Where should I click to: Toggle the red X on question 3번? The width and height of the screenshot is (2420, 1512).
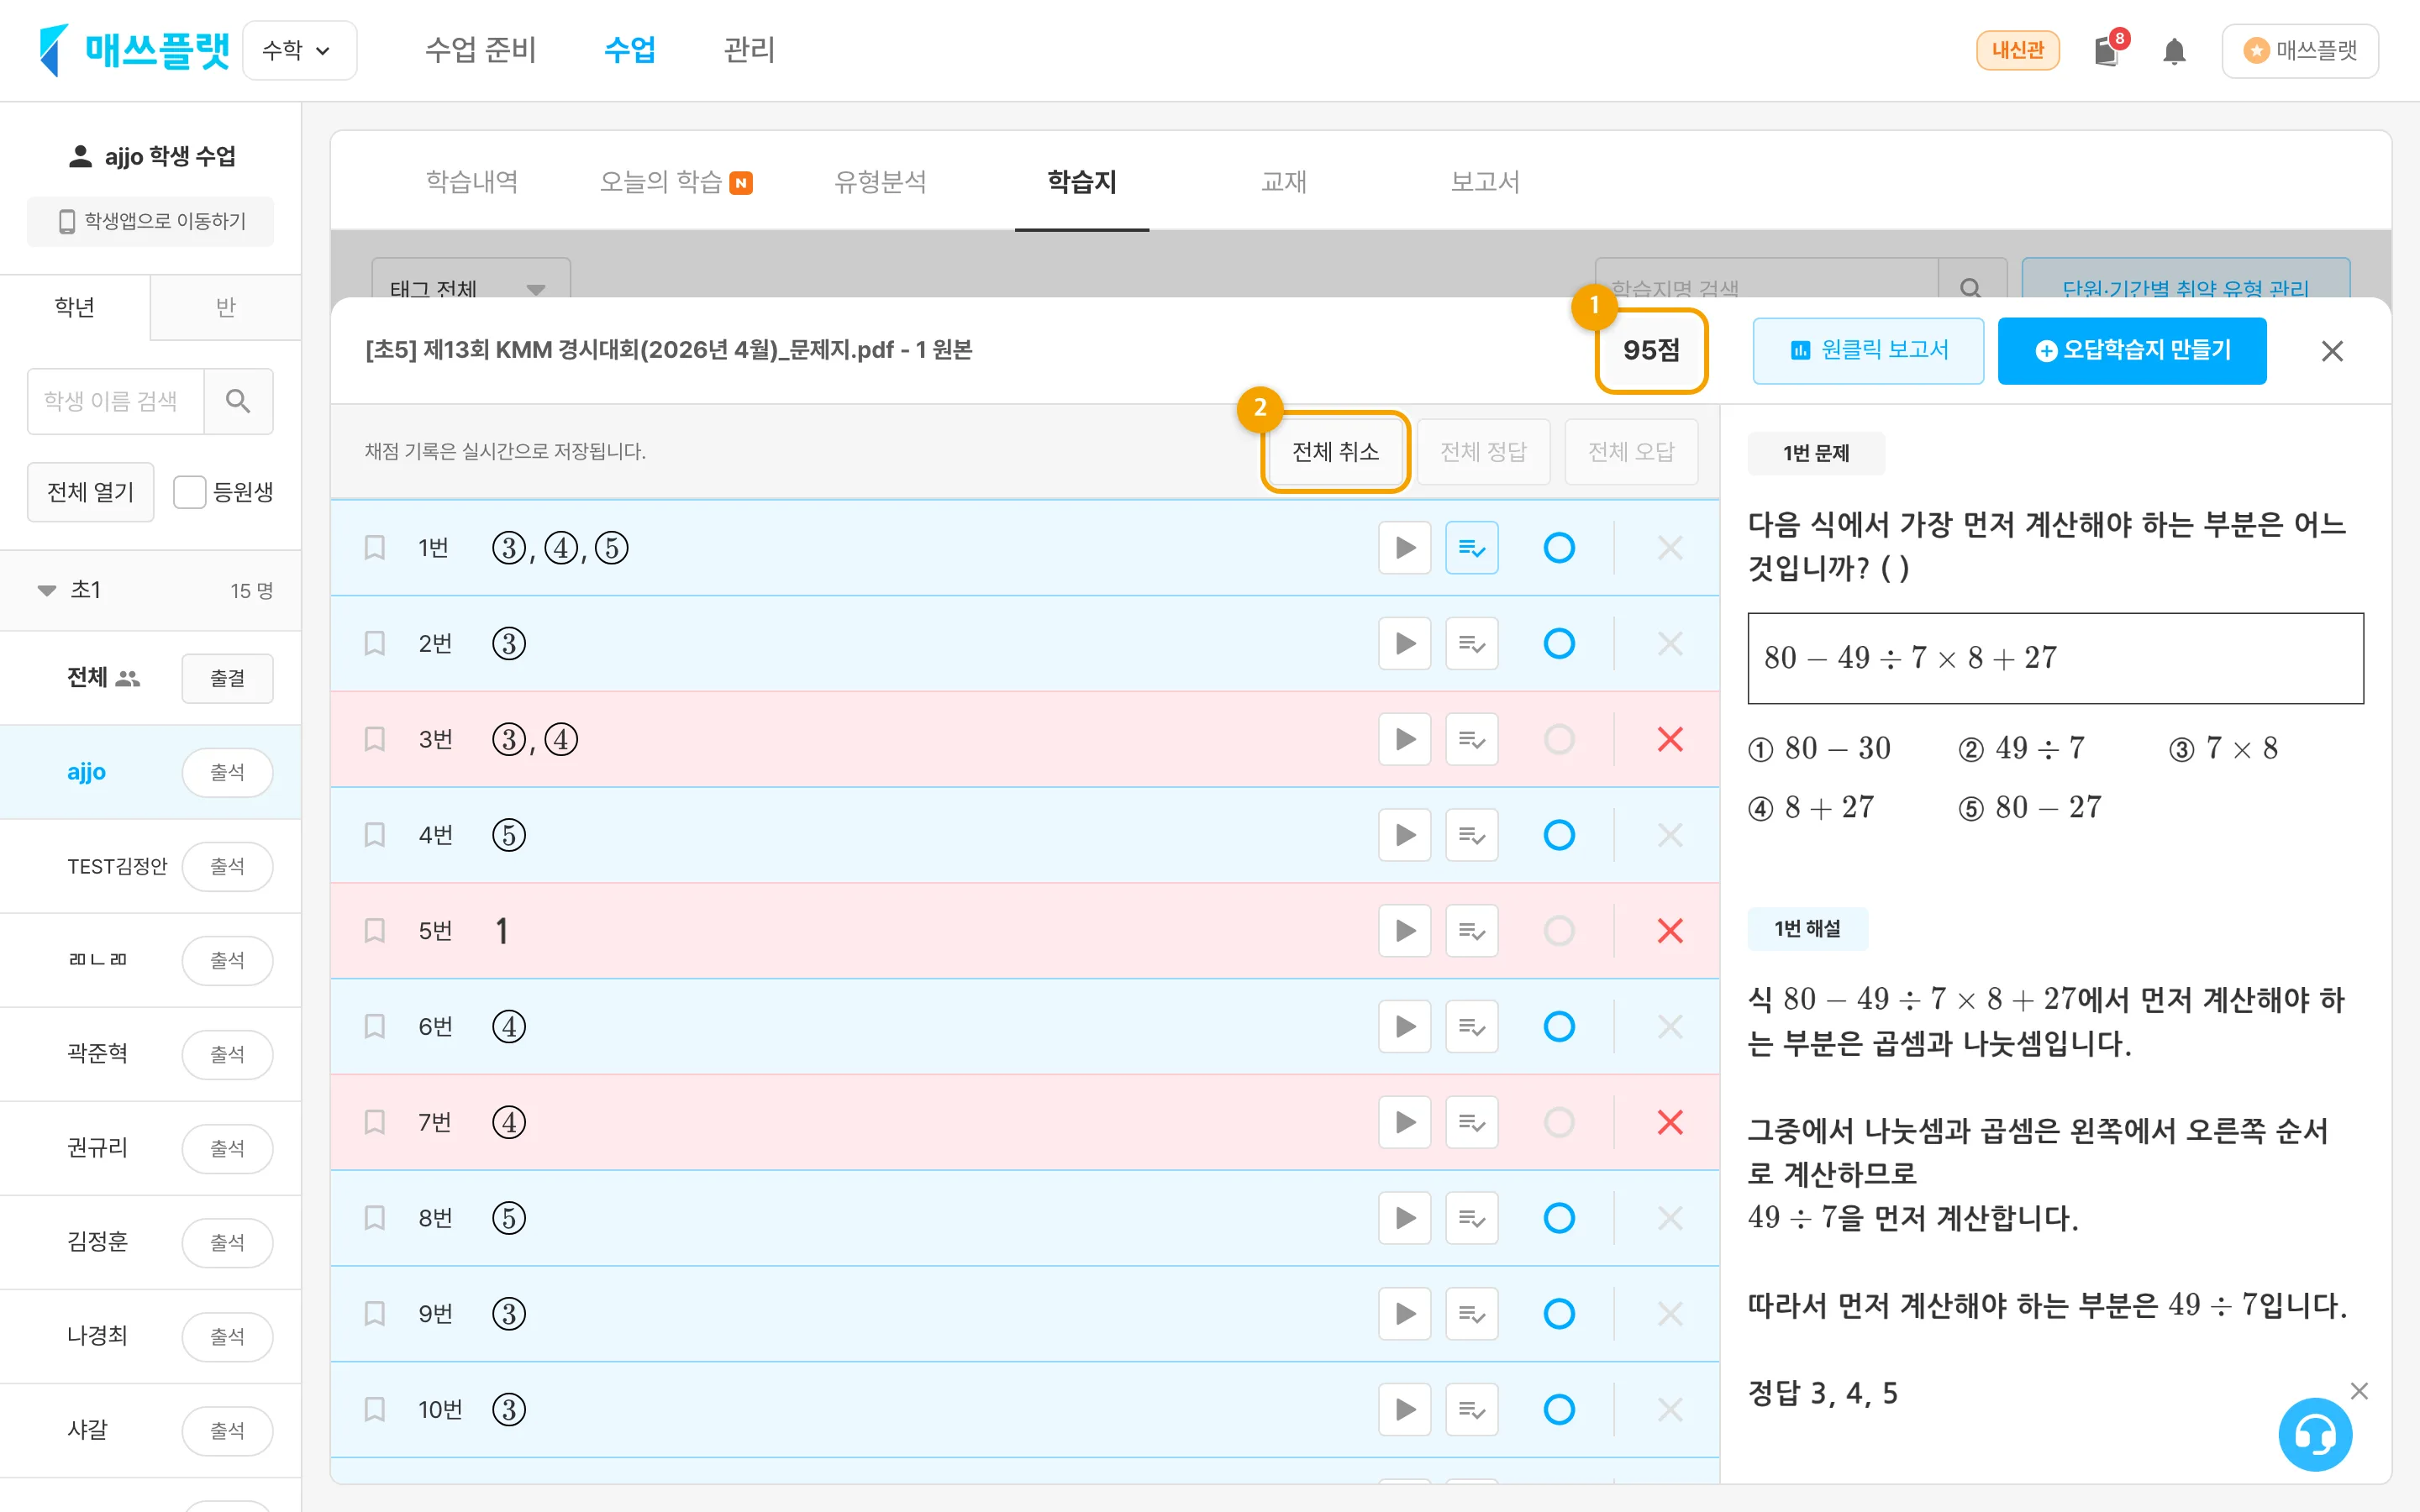1670,739
